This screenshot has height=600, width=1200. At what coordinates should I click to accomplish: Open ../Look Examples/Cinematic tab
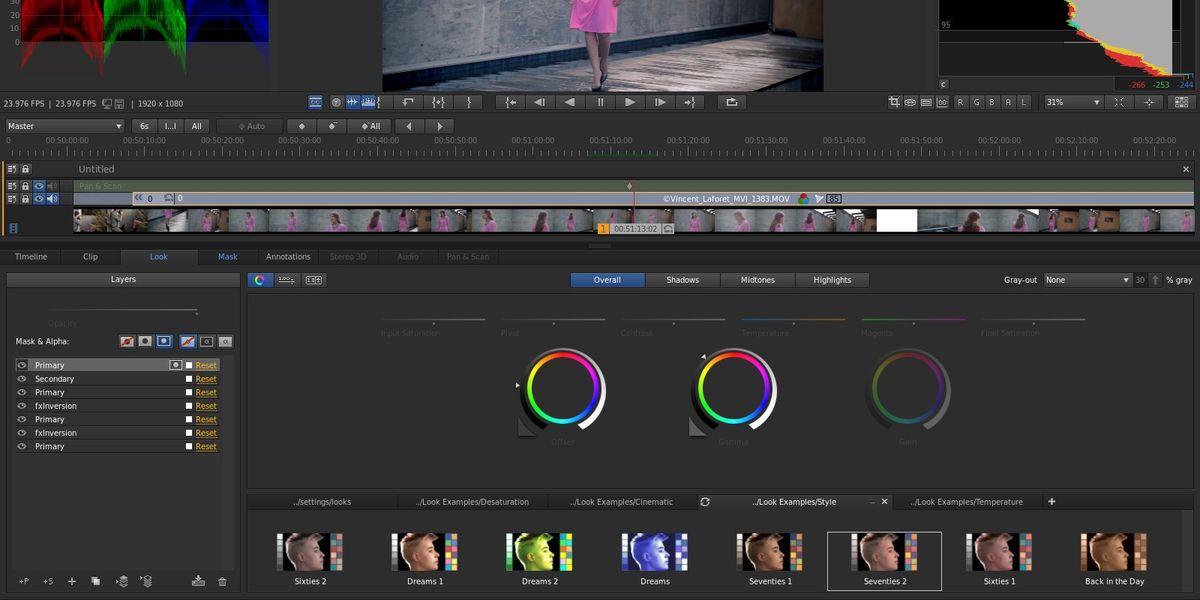click(x=622, y=502)
